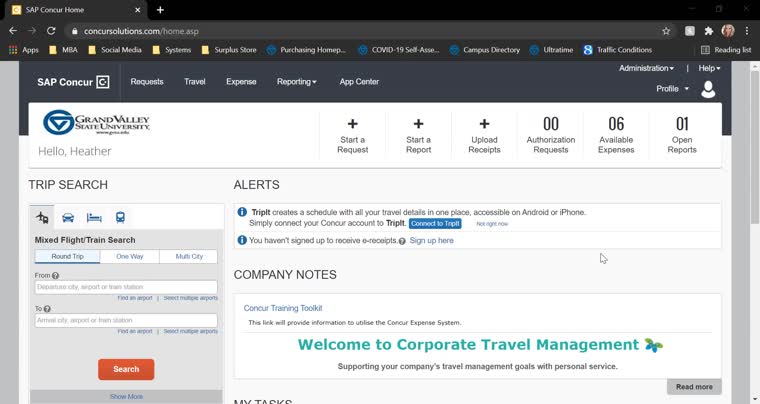Click the orange Search button
760x404 pixels.
click(x=126, y=369)
